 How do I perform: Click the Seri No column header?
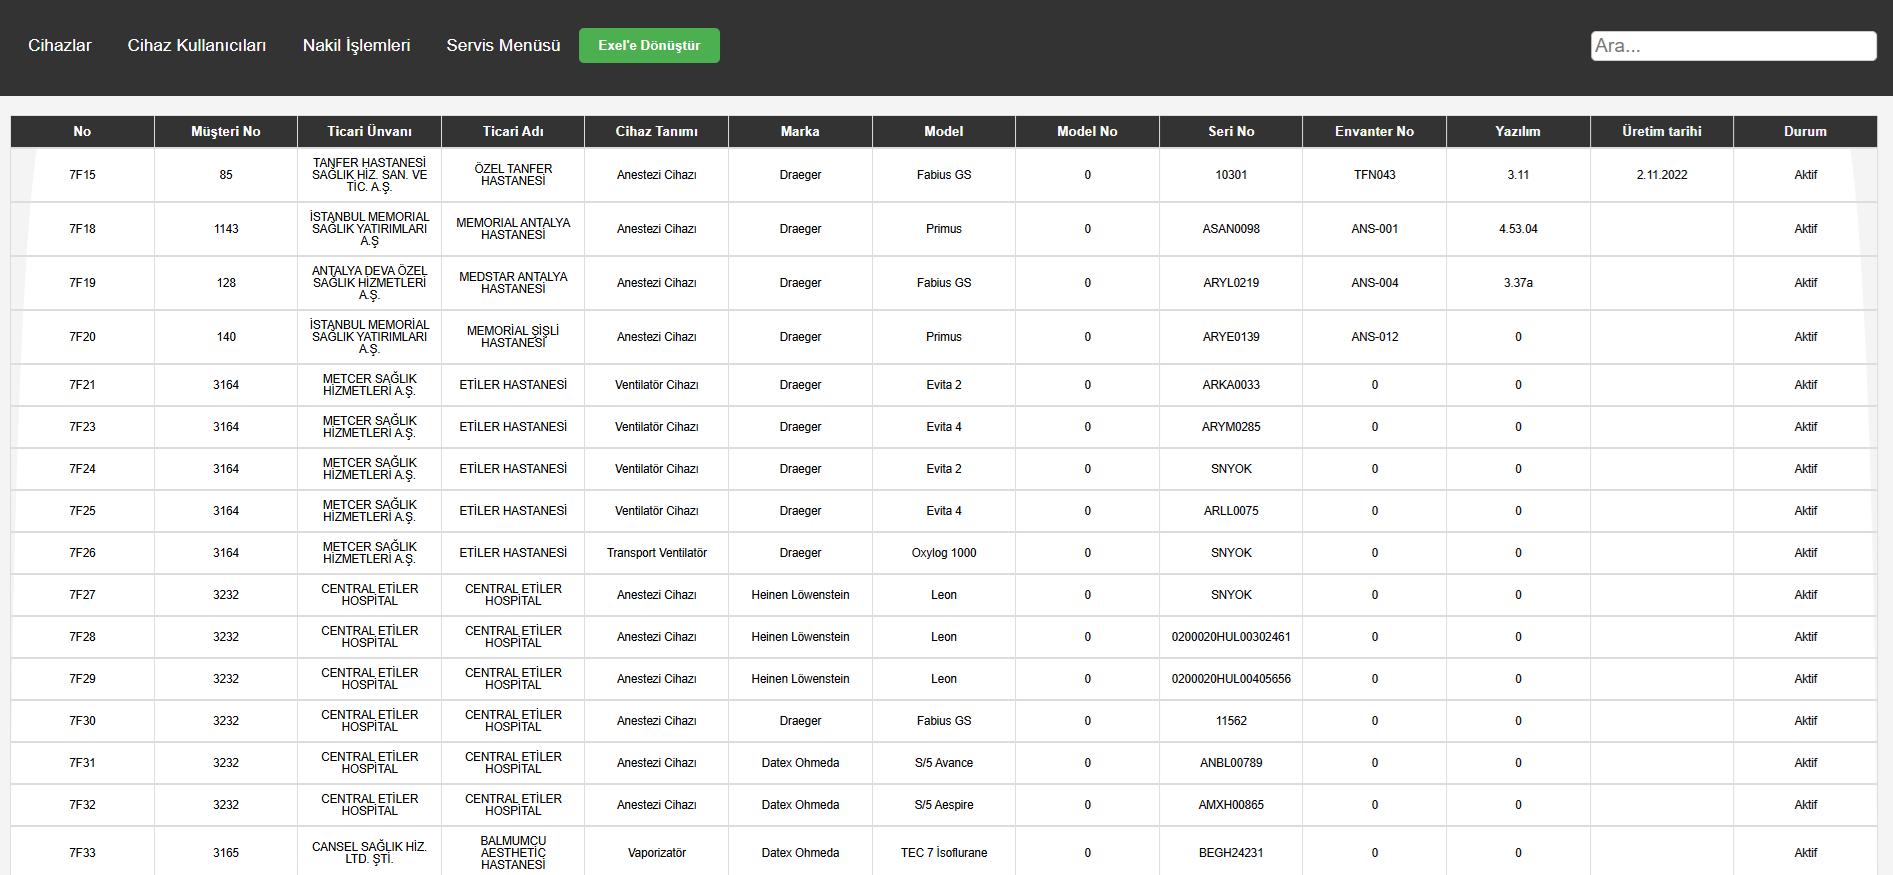coord(1231,131)
